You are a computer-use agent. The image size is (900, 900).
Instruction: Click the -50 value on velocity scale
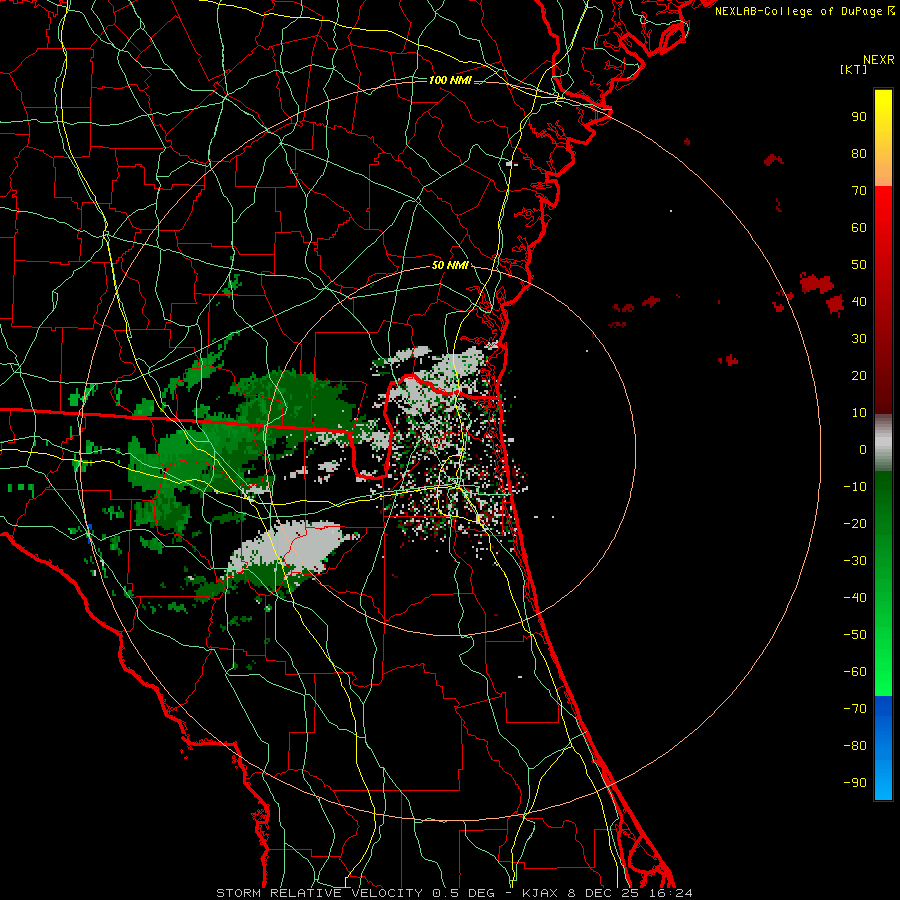(855, 635)
